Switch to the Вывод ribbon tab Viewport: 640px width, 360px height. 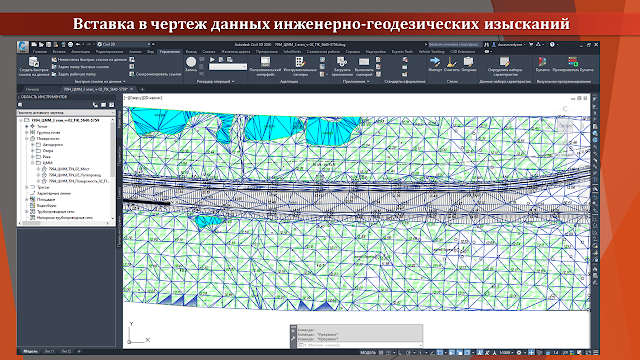pyautogui.click(x=191, y=52)
